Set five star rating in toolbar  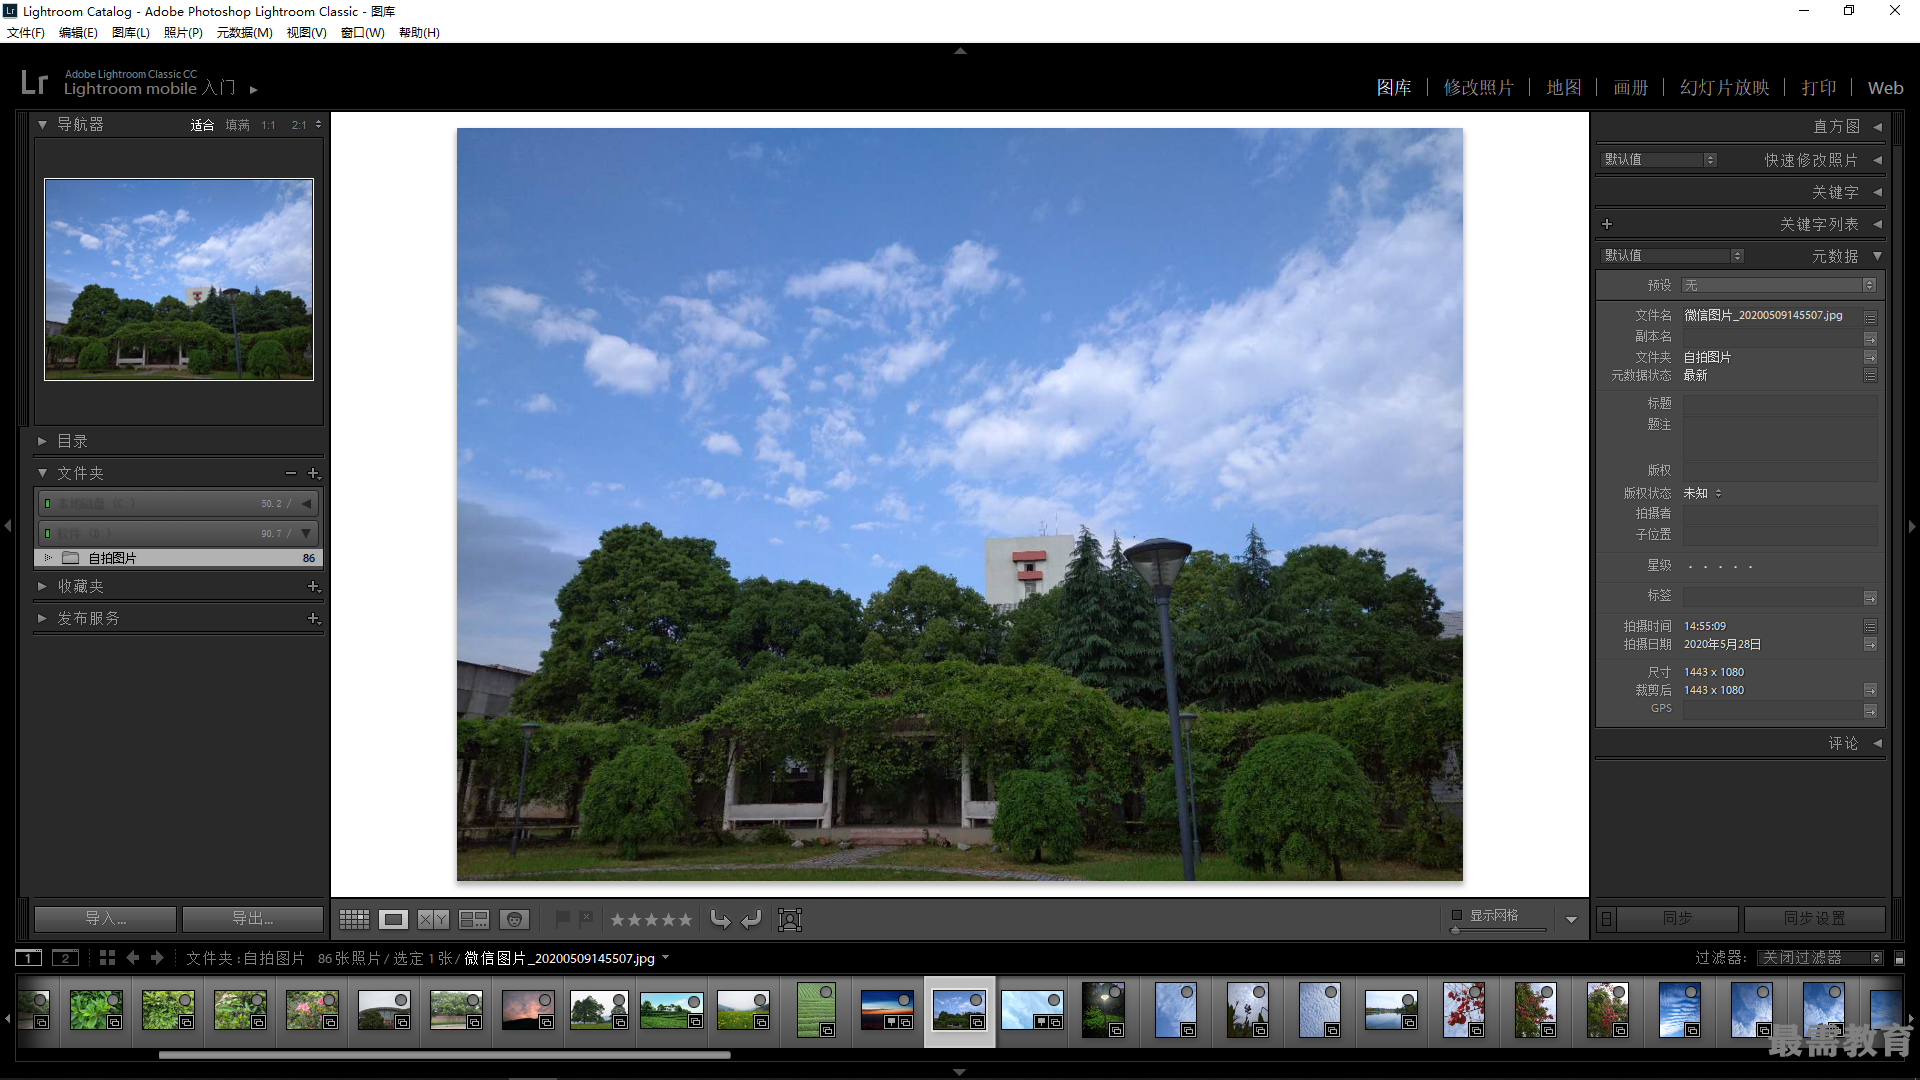pyautogui.click(x=685, y=920)
